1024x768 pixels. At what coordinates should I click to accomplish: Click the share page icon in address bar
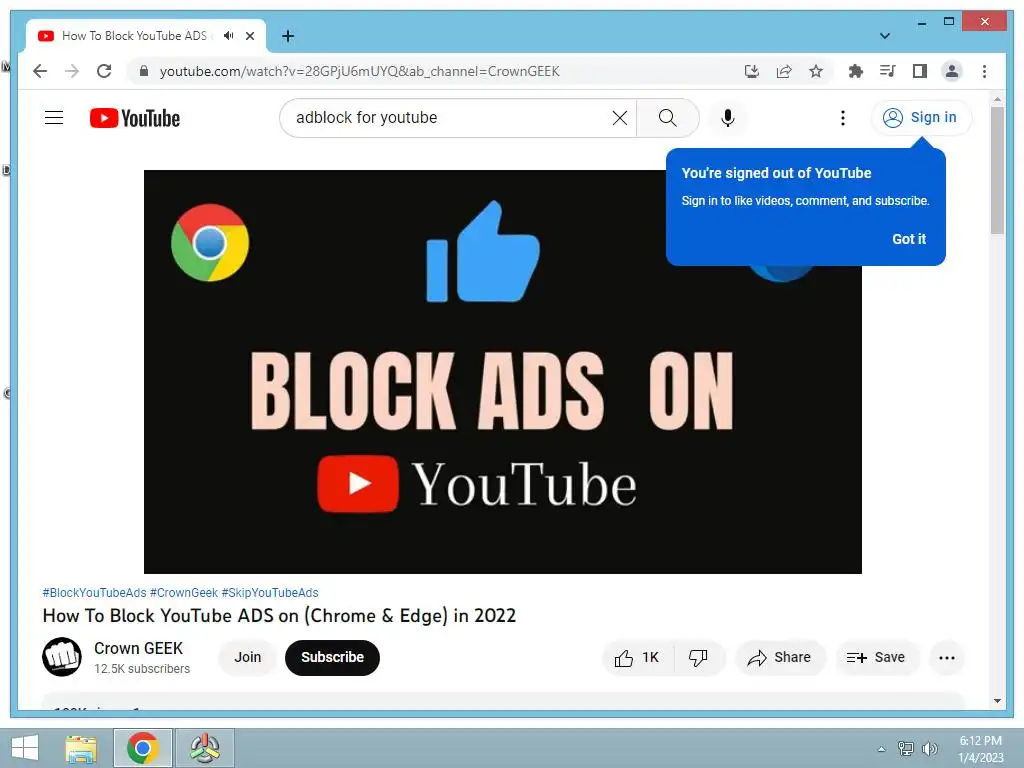[784, 71]
